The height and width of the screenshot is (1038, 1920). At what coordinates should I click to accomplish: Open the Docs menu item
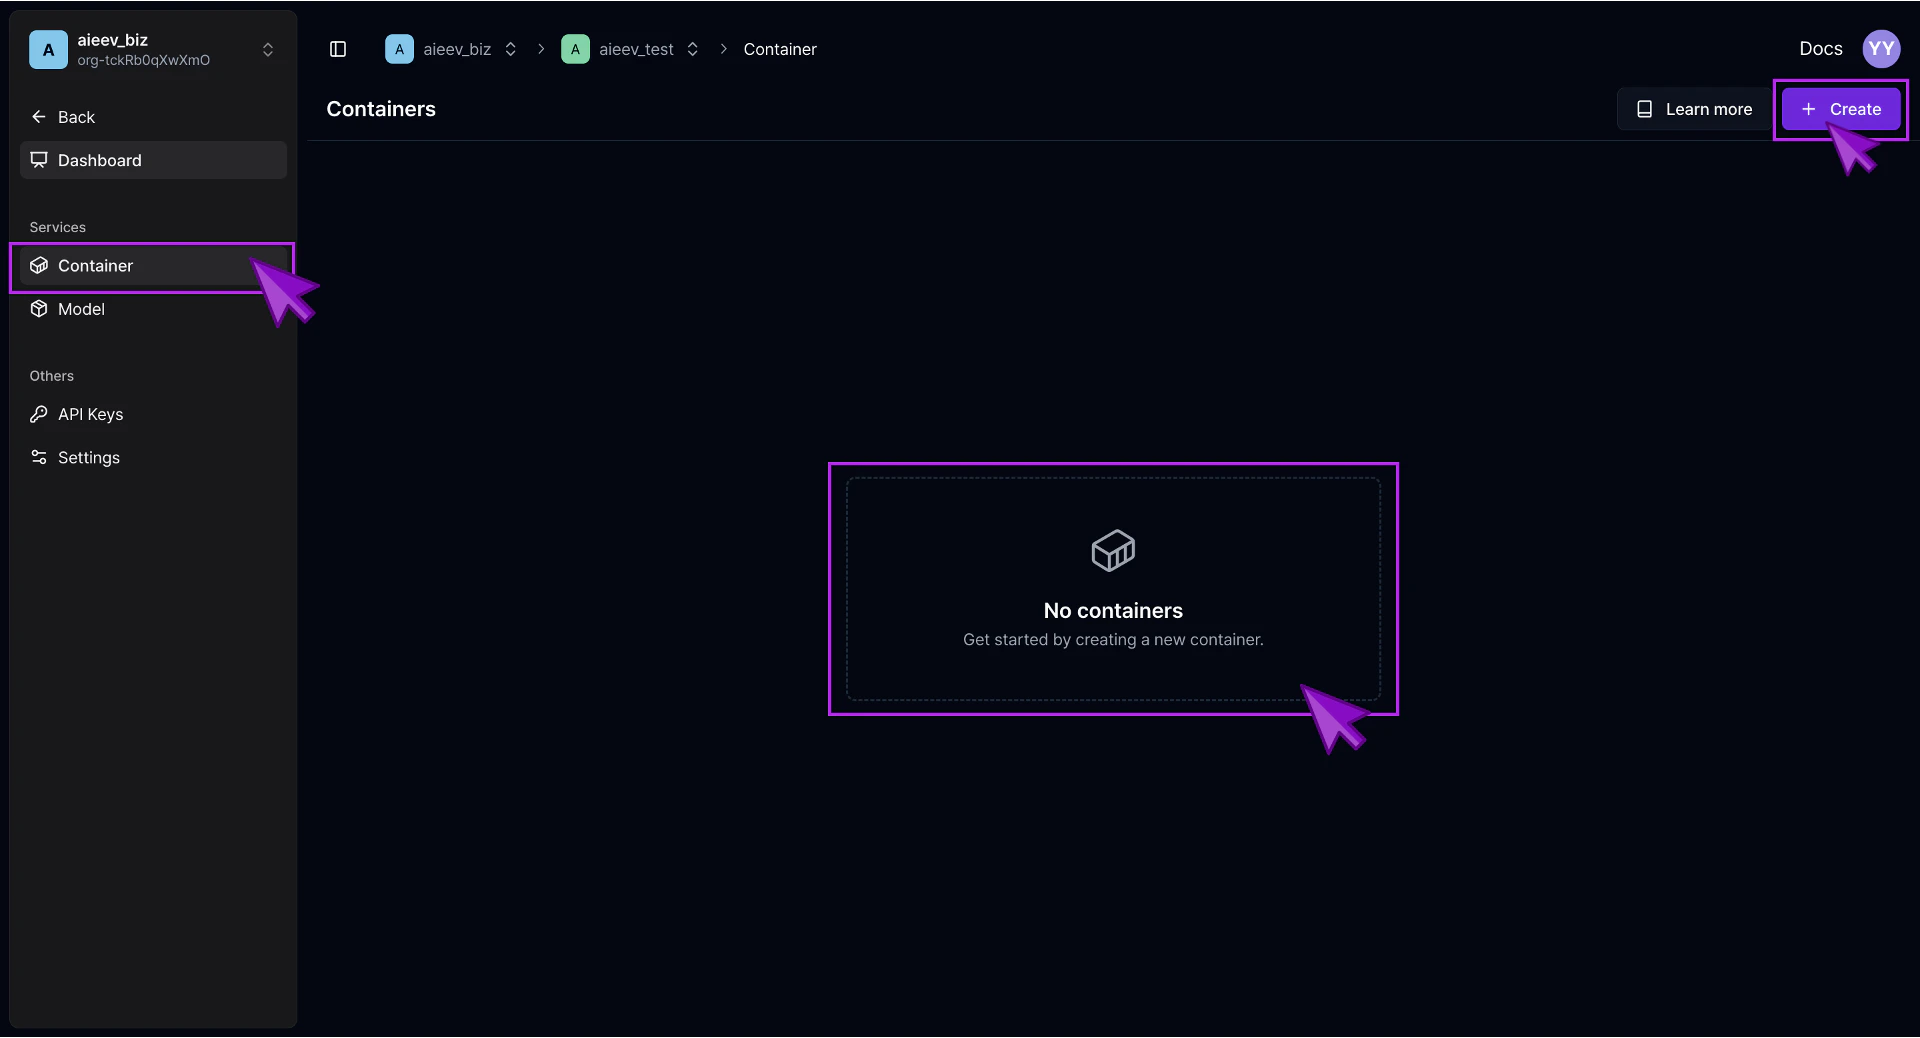click(x=1821, y=47)
